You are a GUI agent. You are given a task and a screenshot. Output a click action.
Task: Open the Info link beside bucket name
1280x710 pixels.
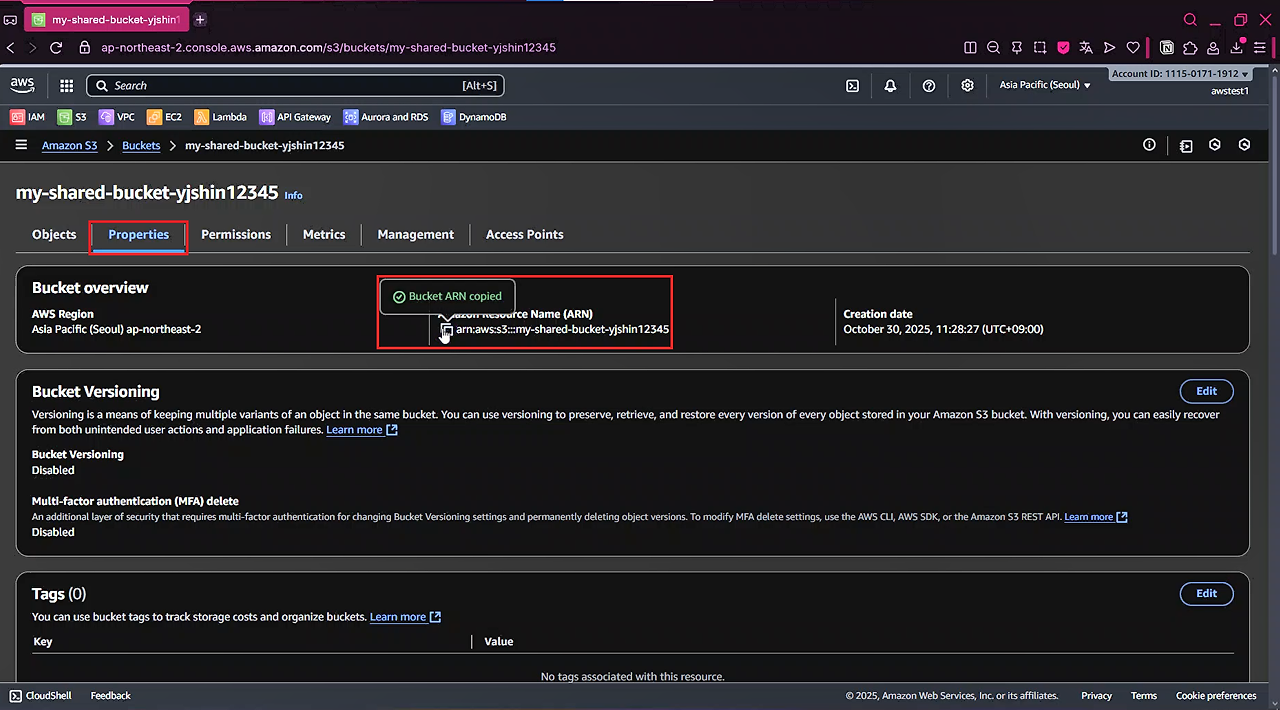click(293, 195)
